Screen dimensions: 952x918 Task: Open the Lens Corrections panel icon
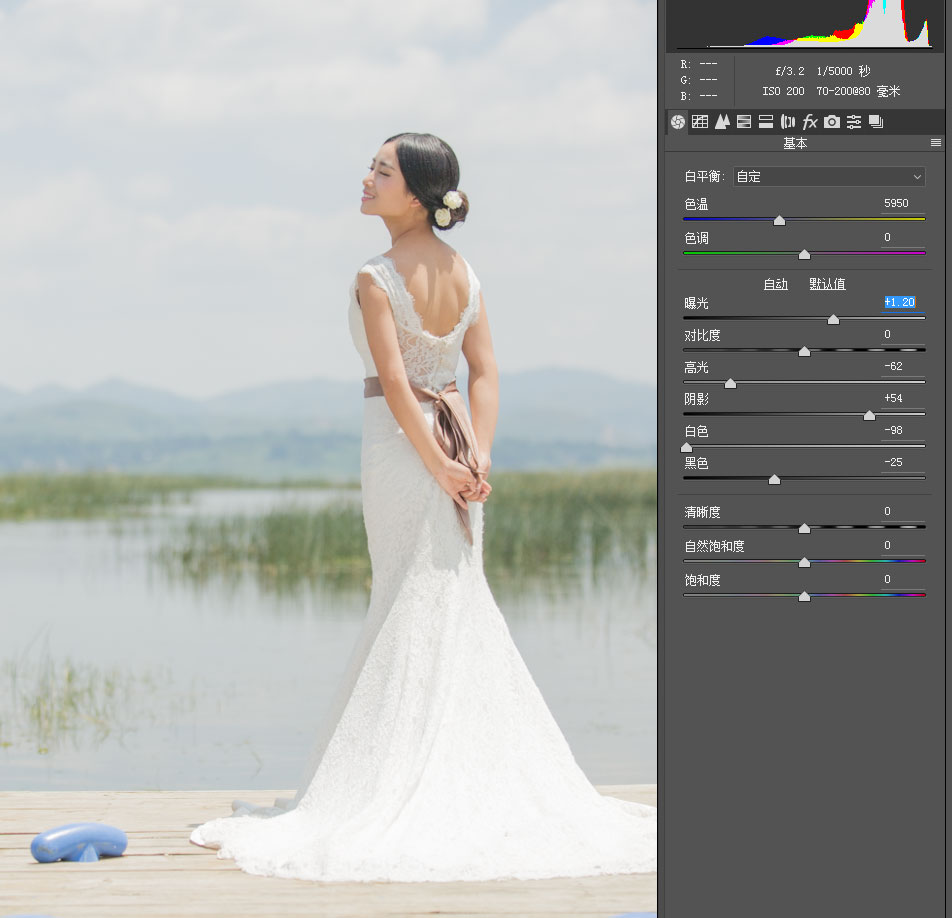coord(788,121)
